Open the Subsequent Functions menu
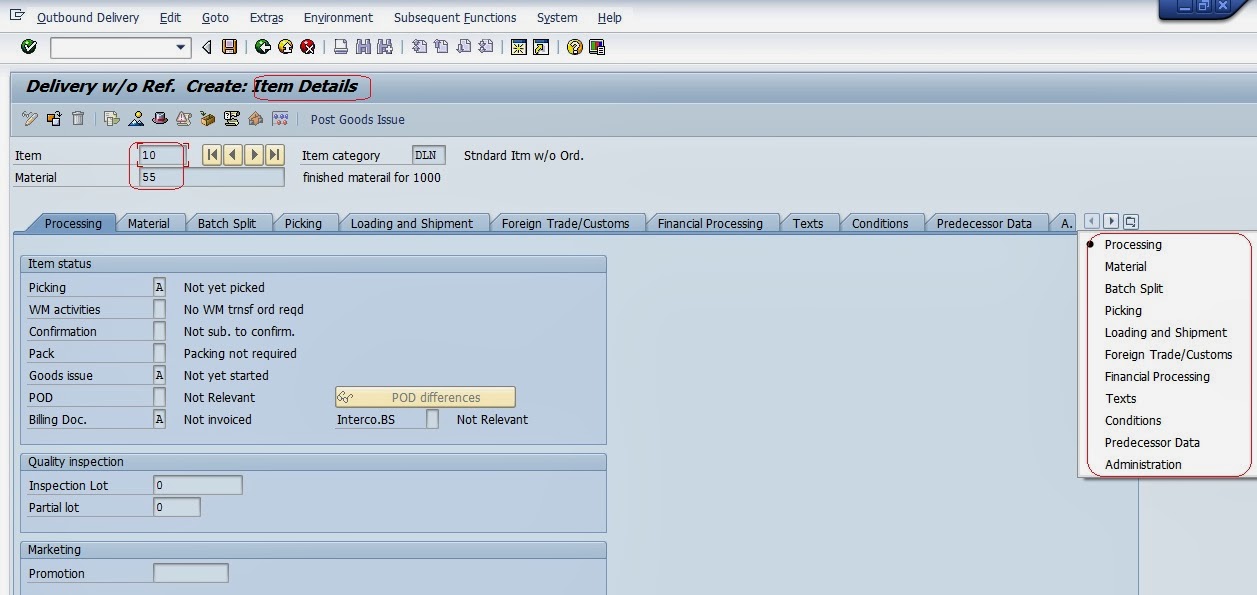The height and width of the screenshot is (595, 1257). (455, 17)
